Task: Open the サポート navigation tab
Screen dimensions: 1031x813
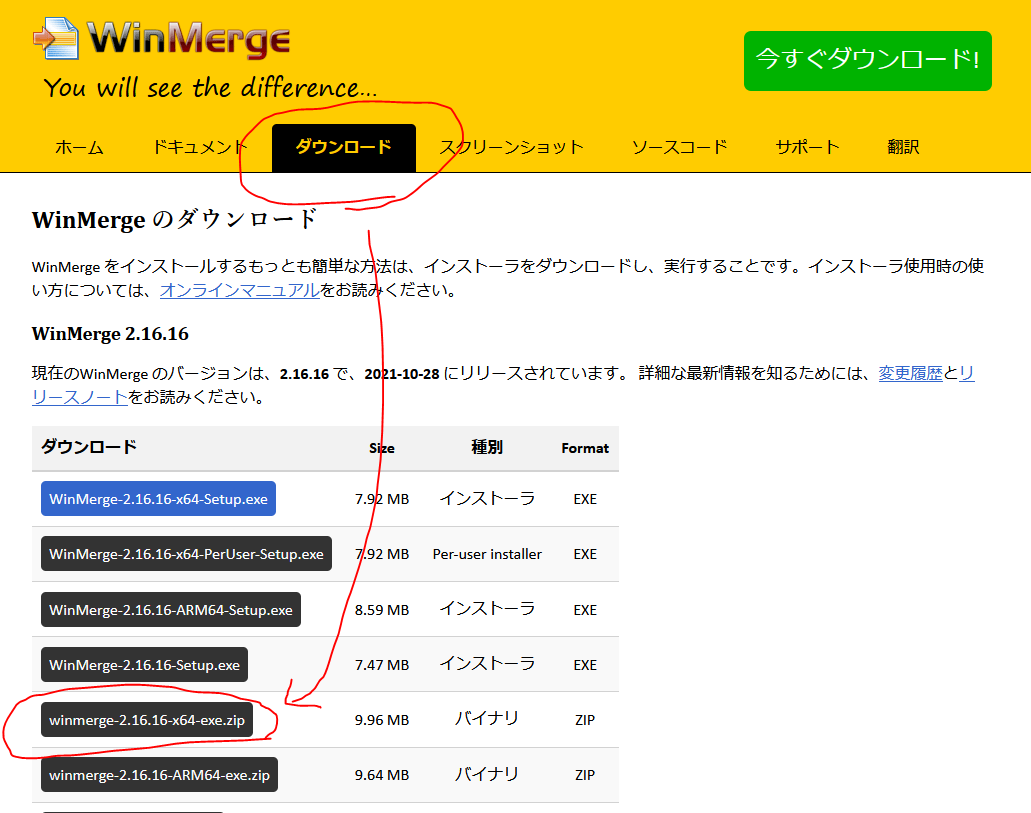Action: [807, 147]
